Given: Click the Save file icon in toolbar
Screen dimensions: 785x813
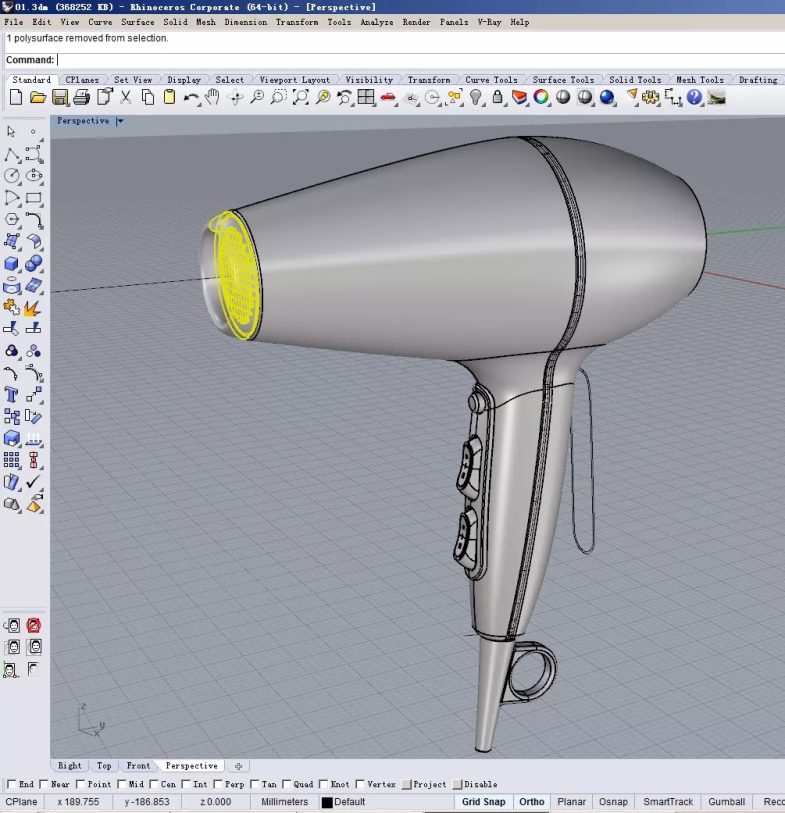Looking at the screenshot, I should (60, 97).
